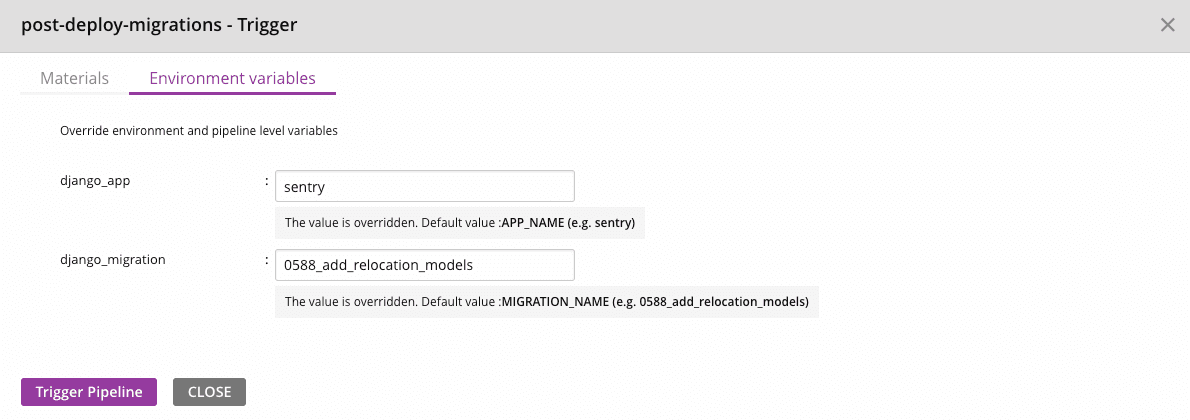Click the override hint text under django_app
The height and width of the screenshot is (420, 1190).
pyautogui.click(x=392, y=222)
